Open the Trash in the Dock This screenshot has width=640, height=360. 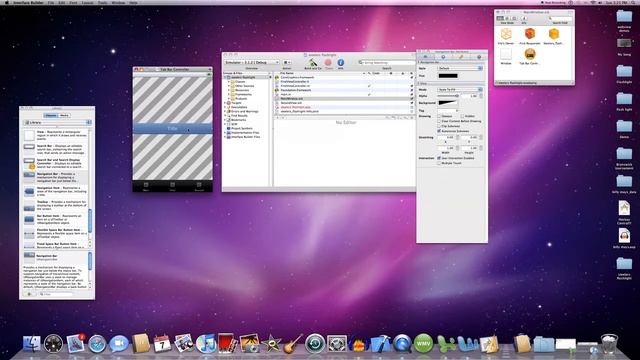click(609, 344)
